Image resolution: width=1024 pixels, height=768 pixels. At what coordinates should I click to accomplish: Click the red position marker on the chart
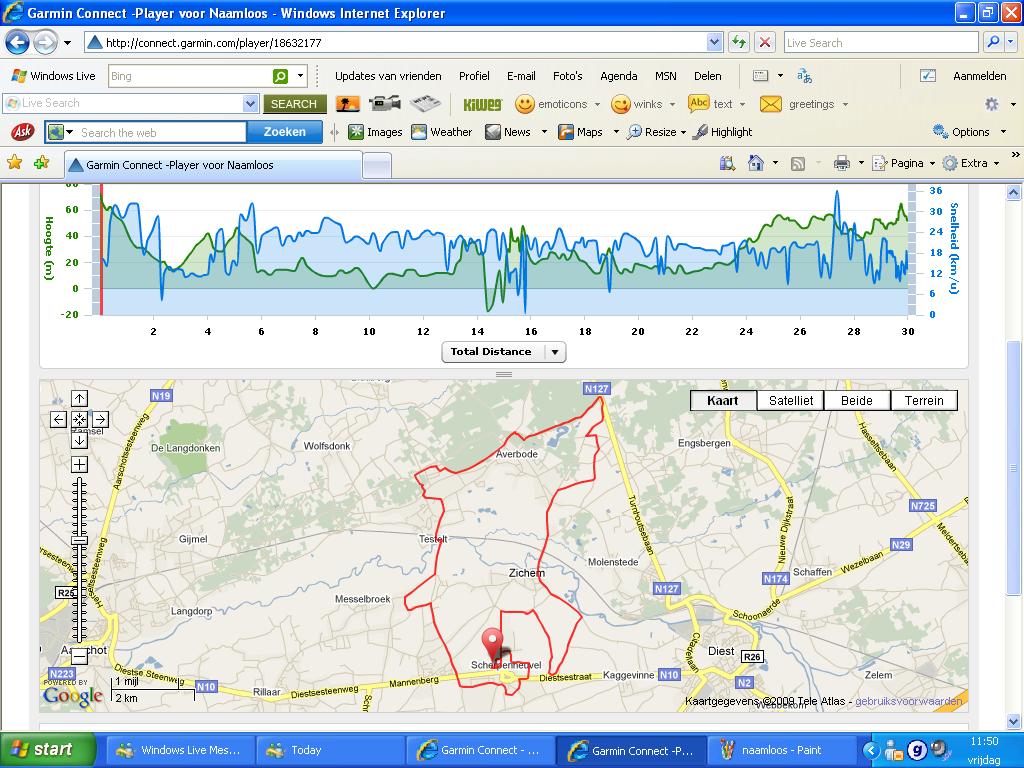tap(101, 250)
